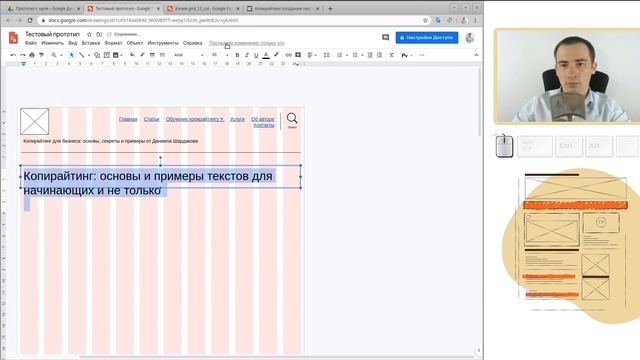Click the Text box tool icon

(107, 55)
